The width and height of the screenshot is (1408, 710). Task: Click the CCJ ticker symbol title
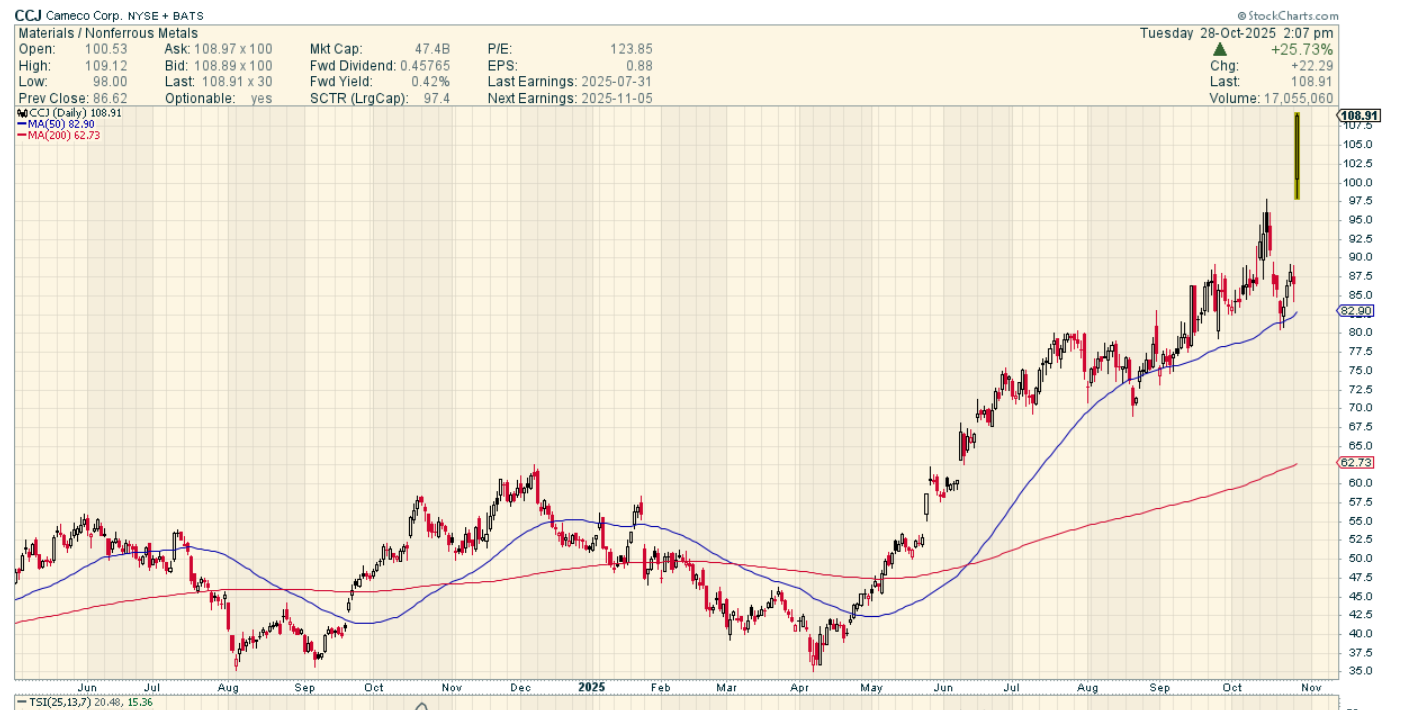coord(28,16)
